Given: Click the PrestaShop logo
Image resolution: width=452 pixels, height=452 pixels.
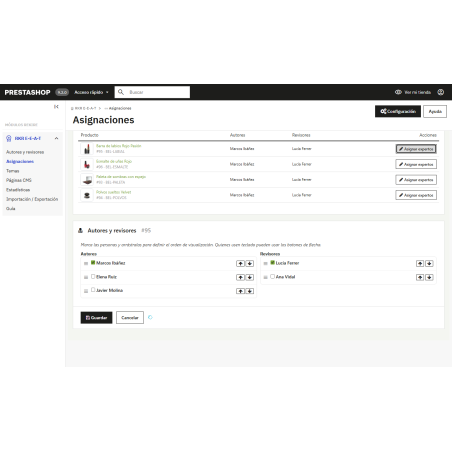Looking at the screenshot, I should tap(27, 92).
